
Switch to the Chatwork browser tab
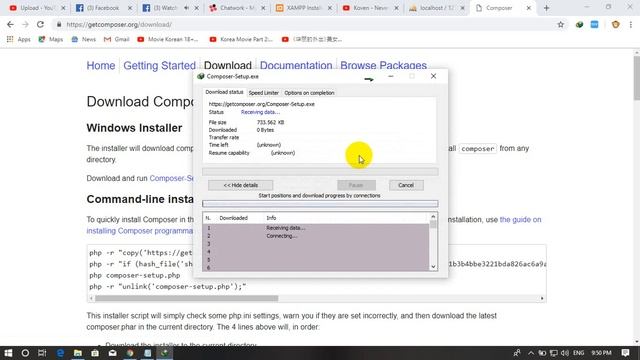click(237, 8)
